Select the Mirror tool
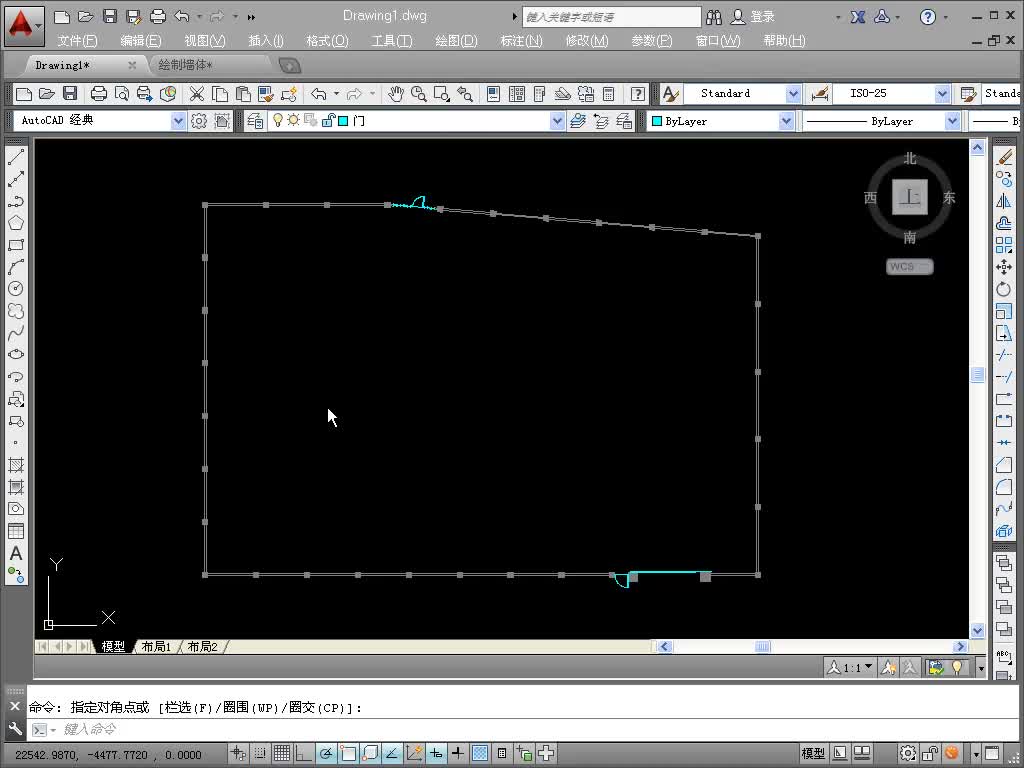 coord(1004,200)
